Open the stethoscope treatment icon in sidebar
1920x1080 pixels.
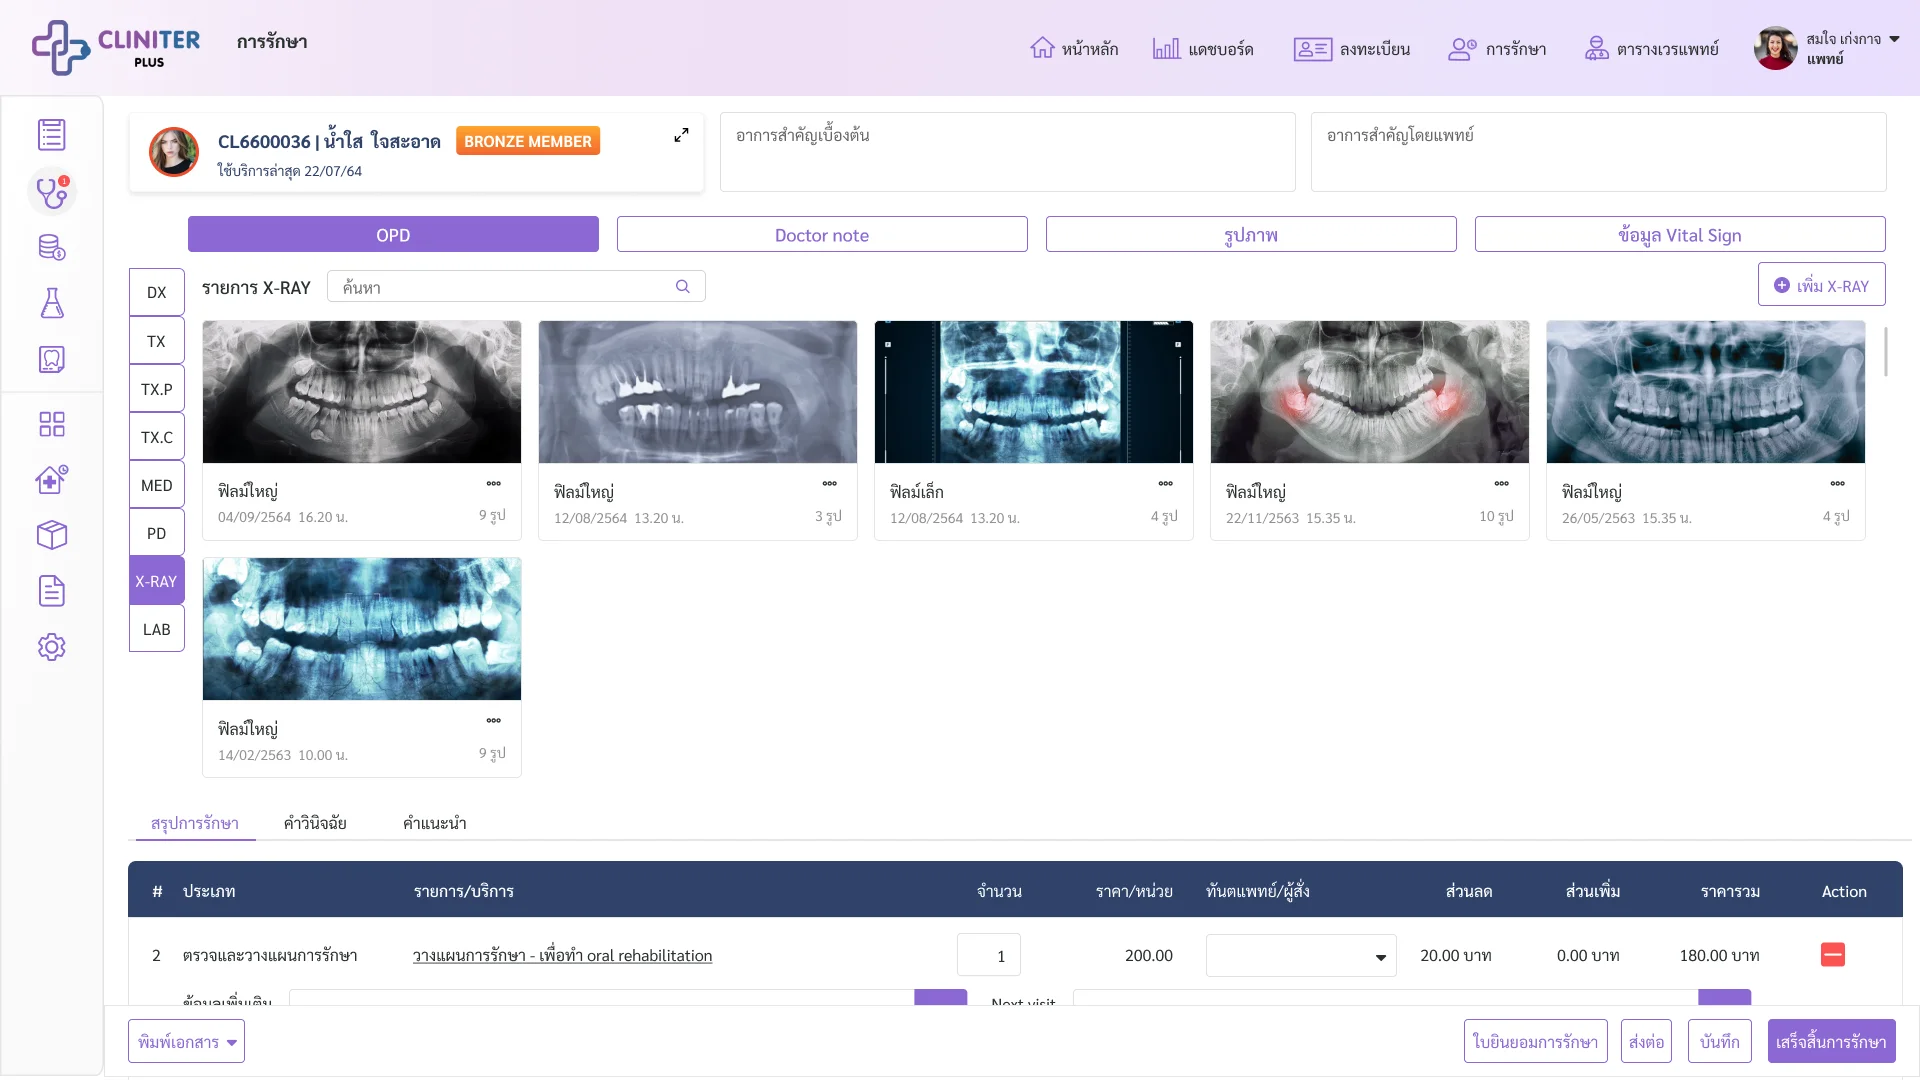[52, 191]
